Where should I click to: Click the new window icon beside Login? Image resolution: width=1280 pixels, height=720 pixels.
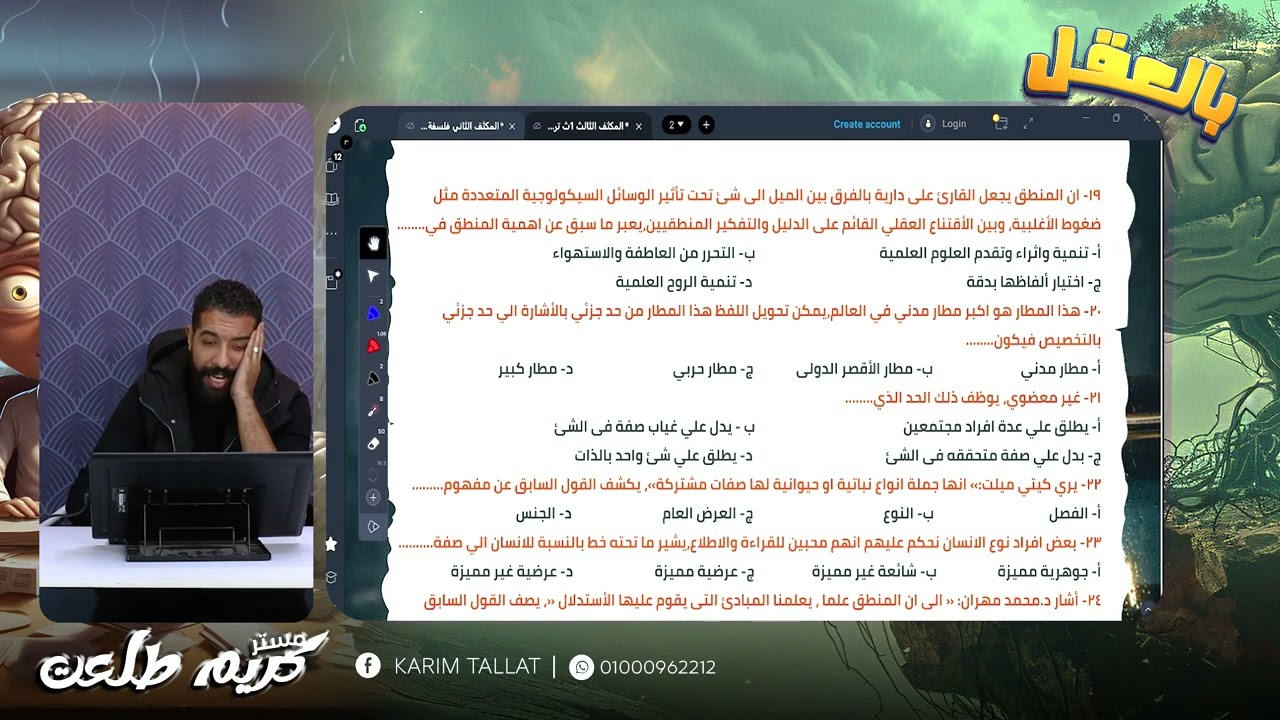pos(999,122)
